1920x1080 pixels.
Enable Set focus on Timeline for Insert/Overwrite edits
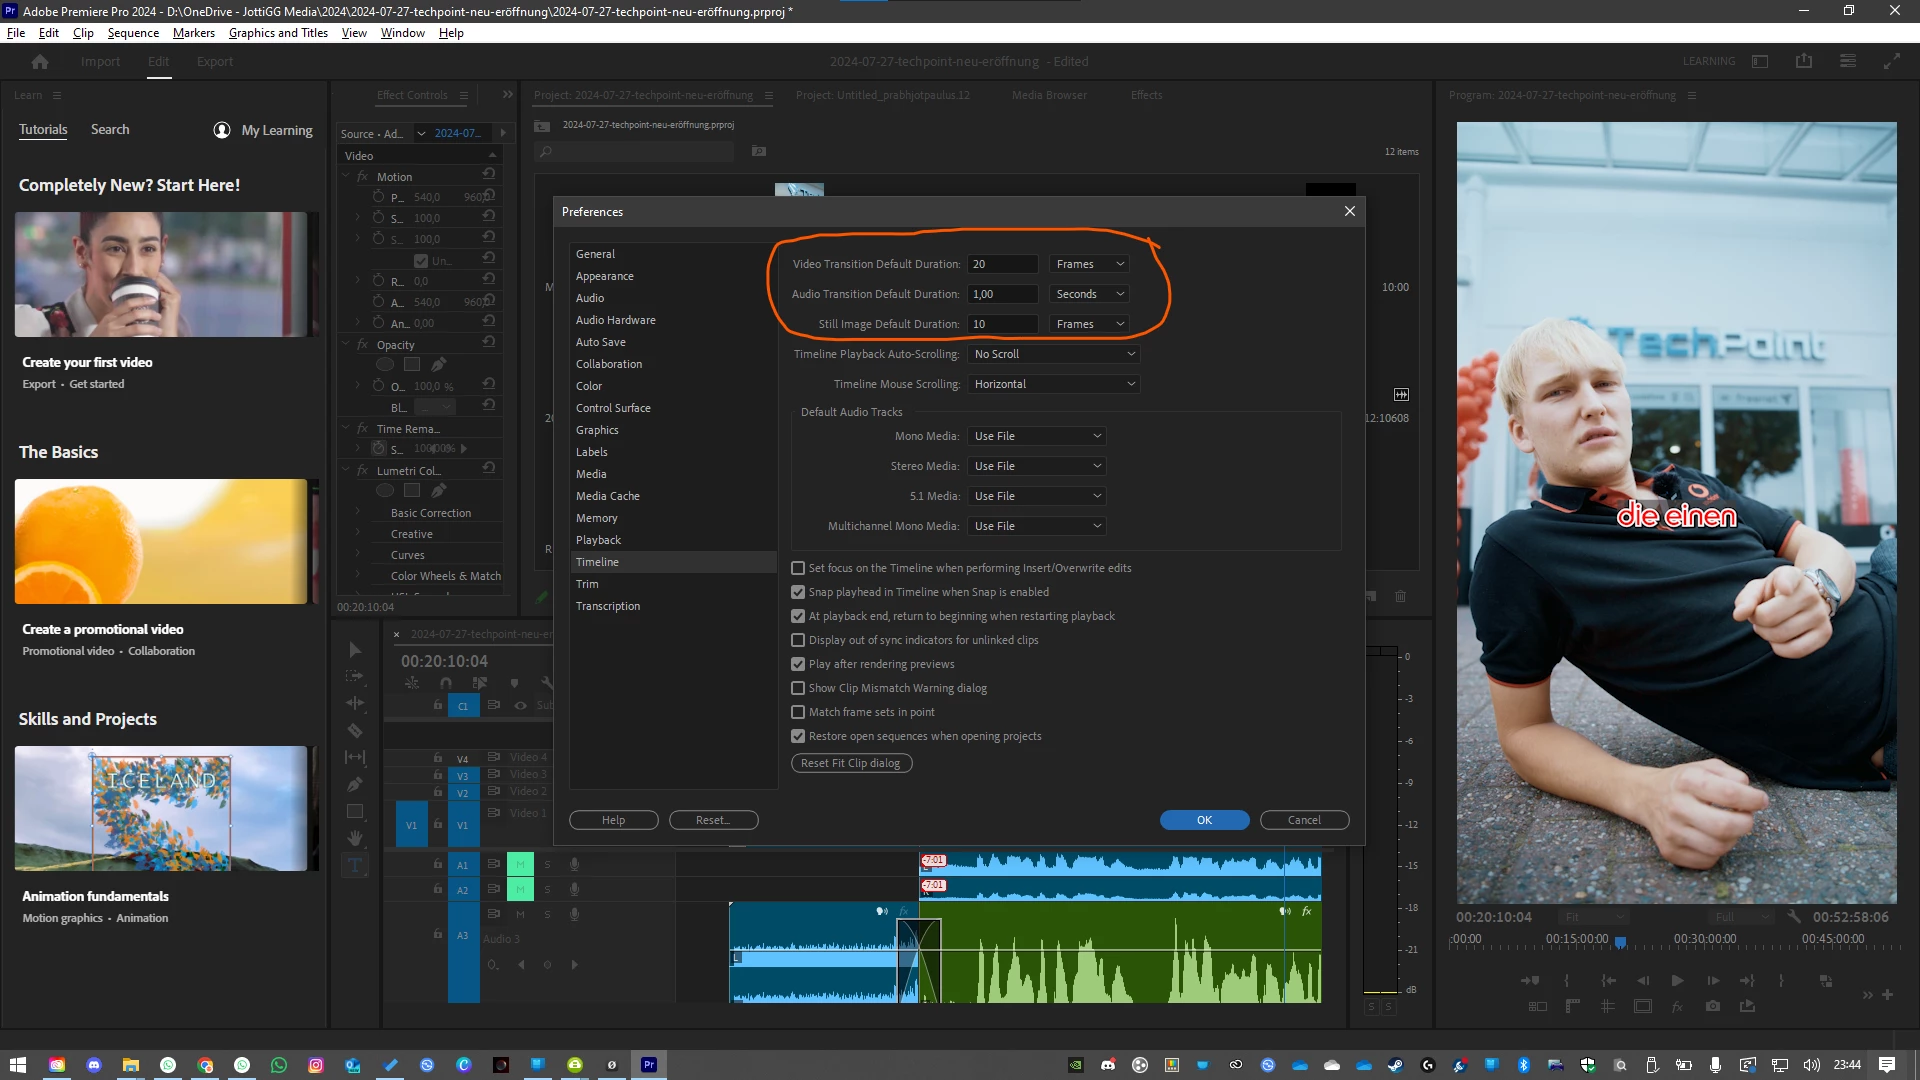(798, 568)
